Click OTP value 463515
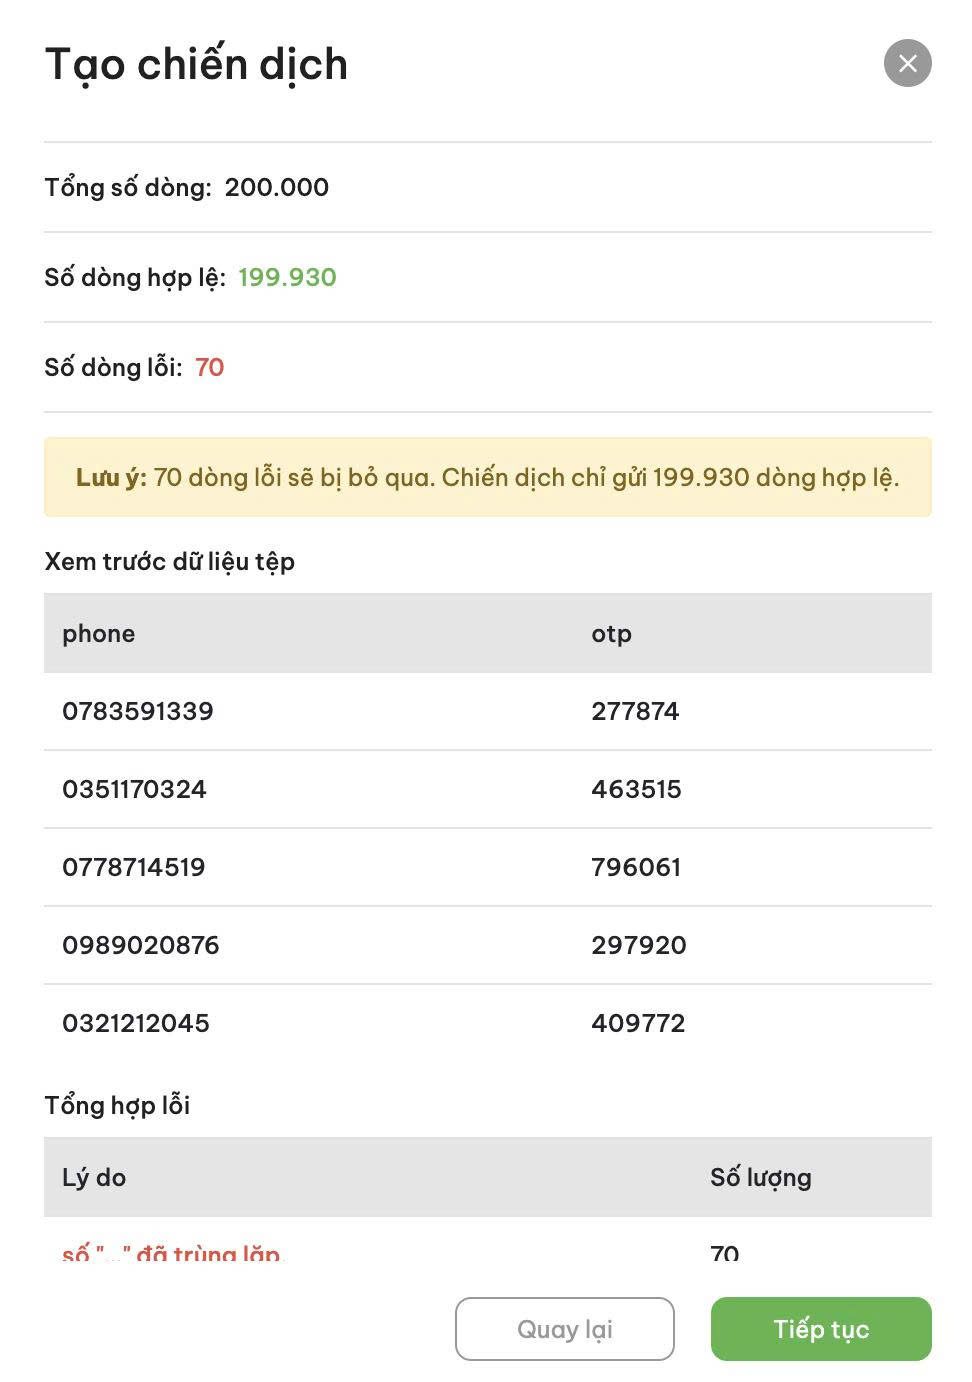The height and width of the screenshot is (1382, 972). tap(636, 789)
